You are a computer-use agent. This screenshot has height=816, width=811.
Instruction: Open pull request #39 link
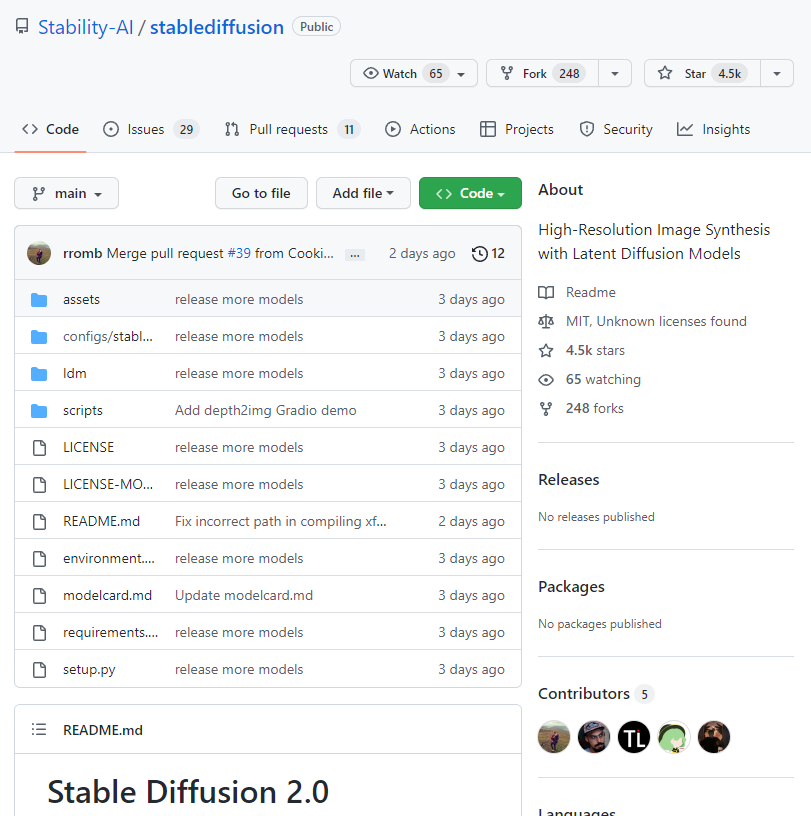click(238, 253)
